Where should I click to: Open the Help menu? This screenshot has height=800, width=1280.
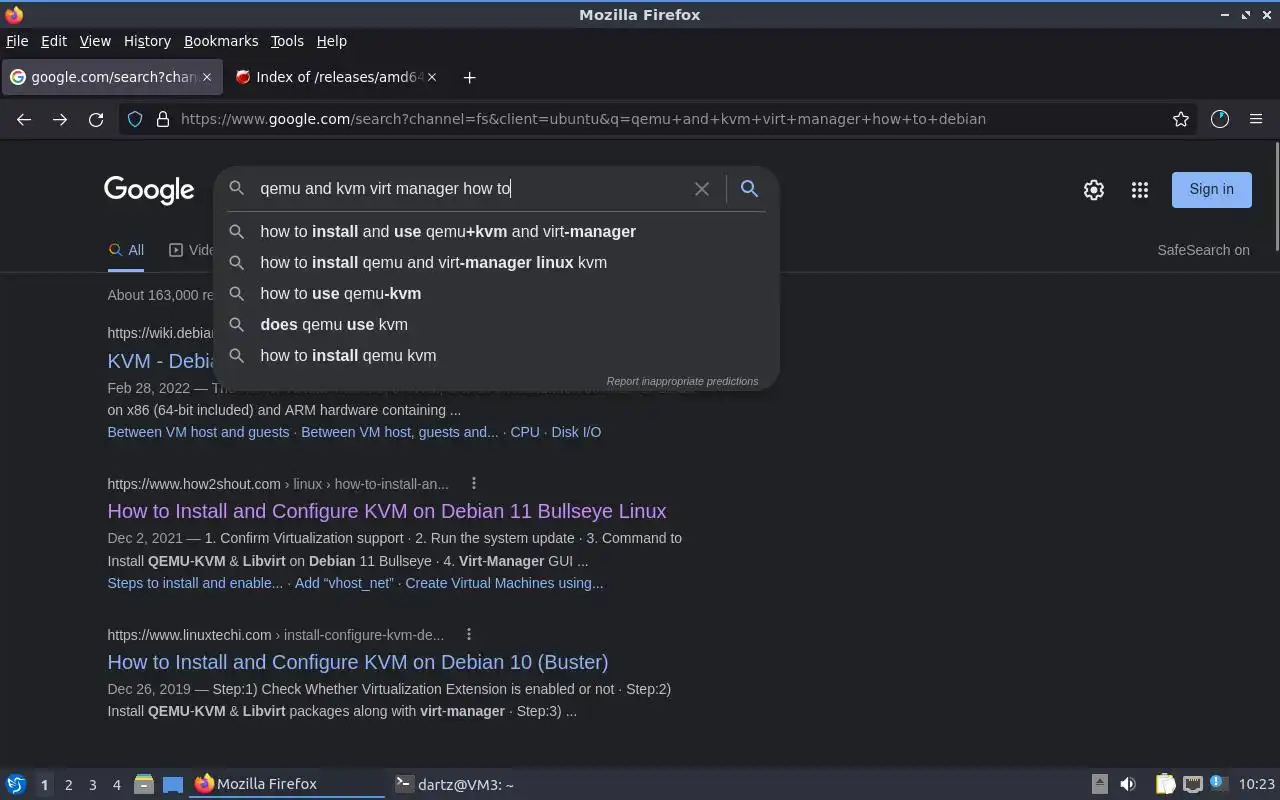click(x=331, y=41)
